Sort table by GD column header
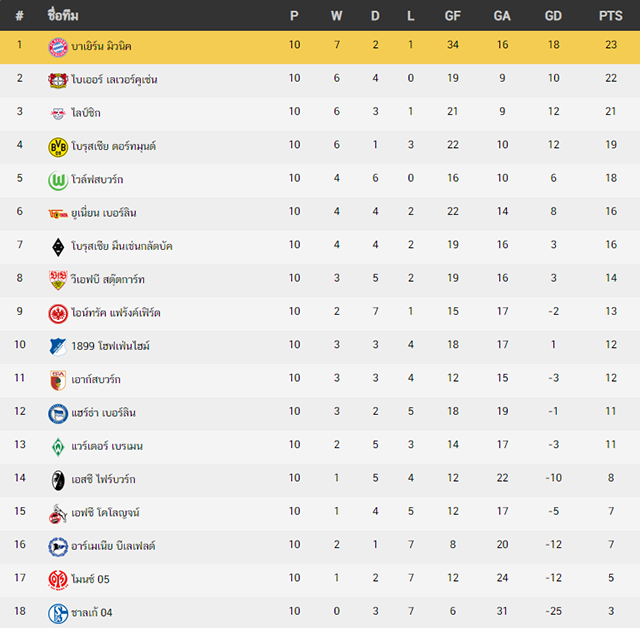The image size is (640, 628). [x=553, y=16]
